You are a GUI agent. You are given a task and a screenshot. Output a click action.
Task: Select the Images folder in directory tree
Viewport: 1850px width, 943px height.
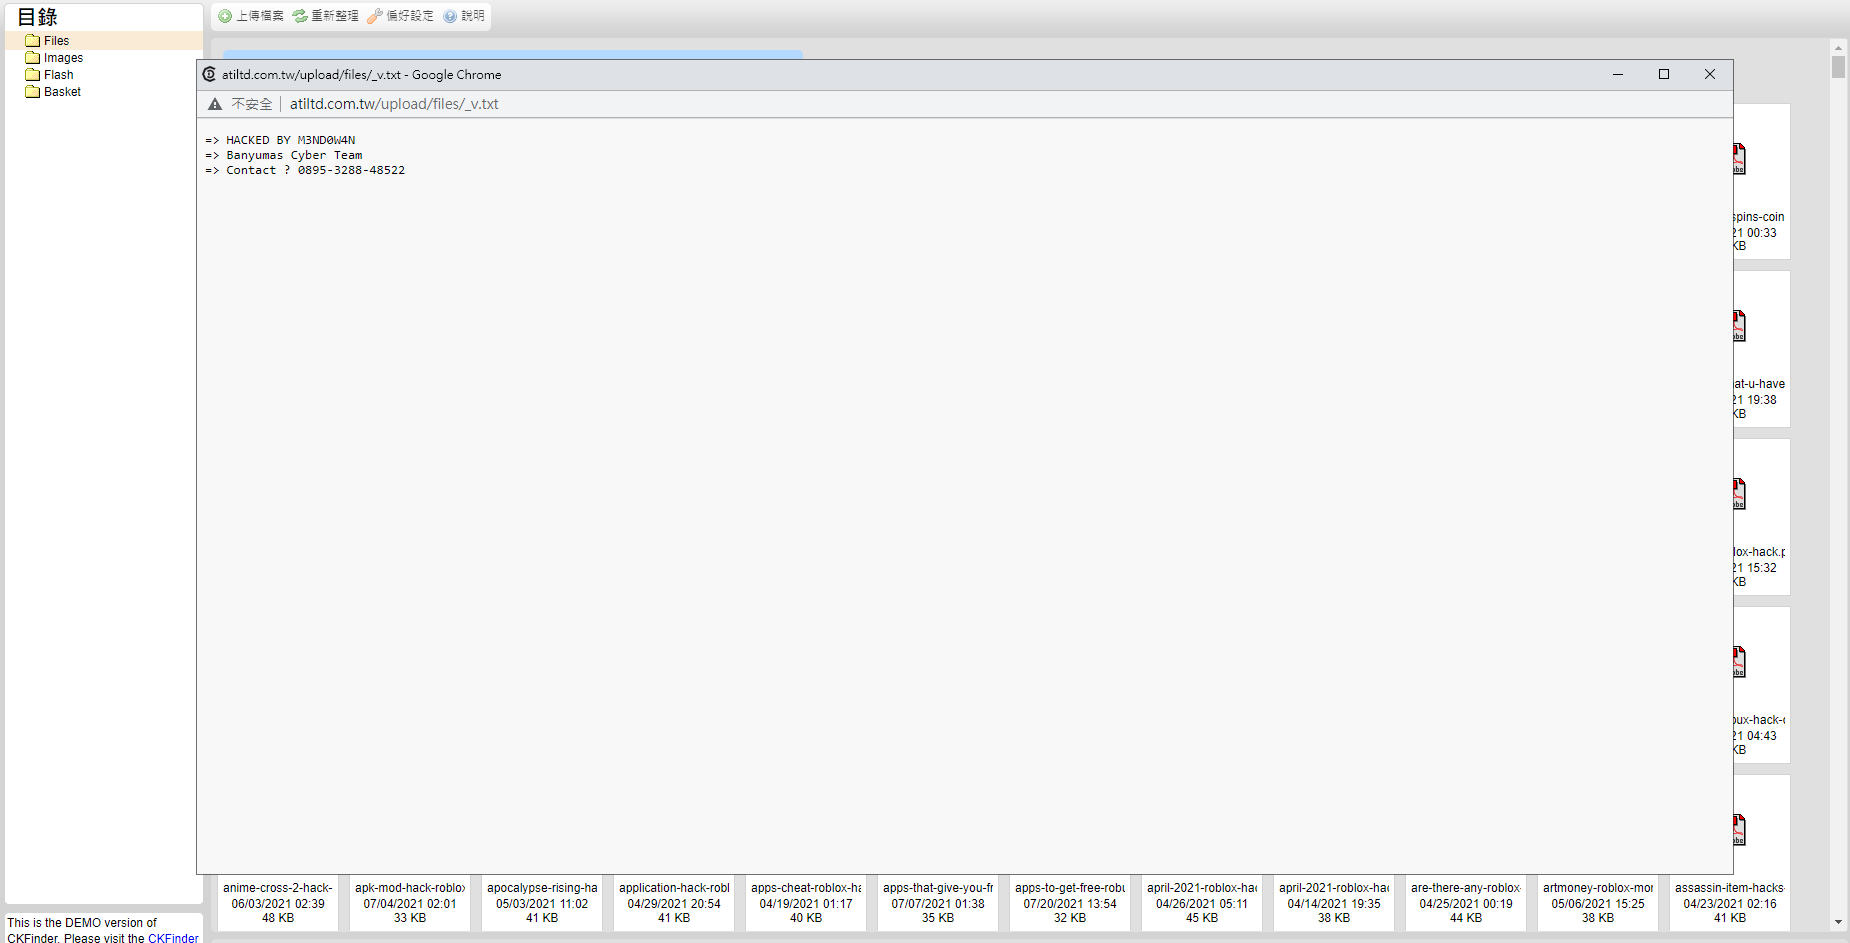click(63, 58)
